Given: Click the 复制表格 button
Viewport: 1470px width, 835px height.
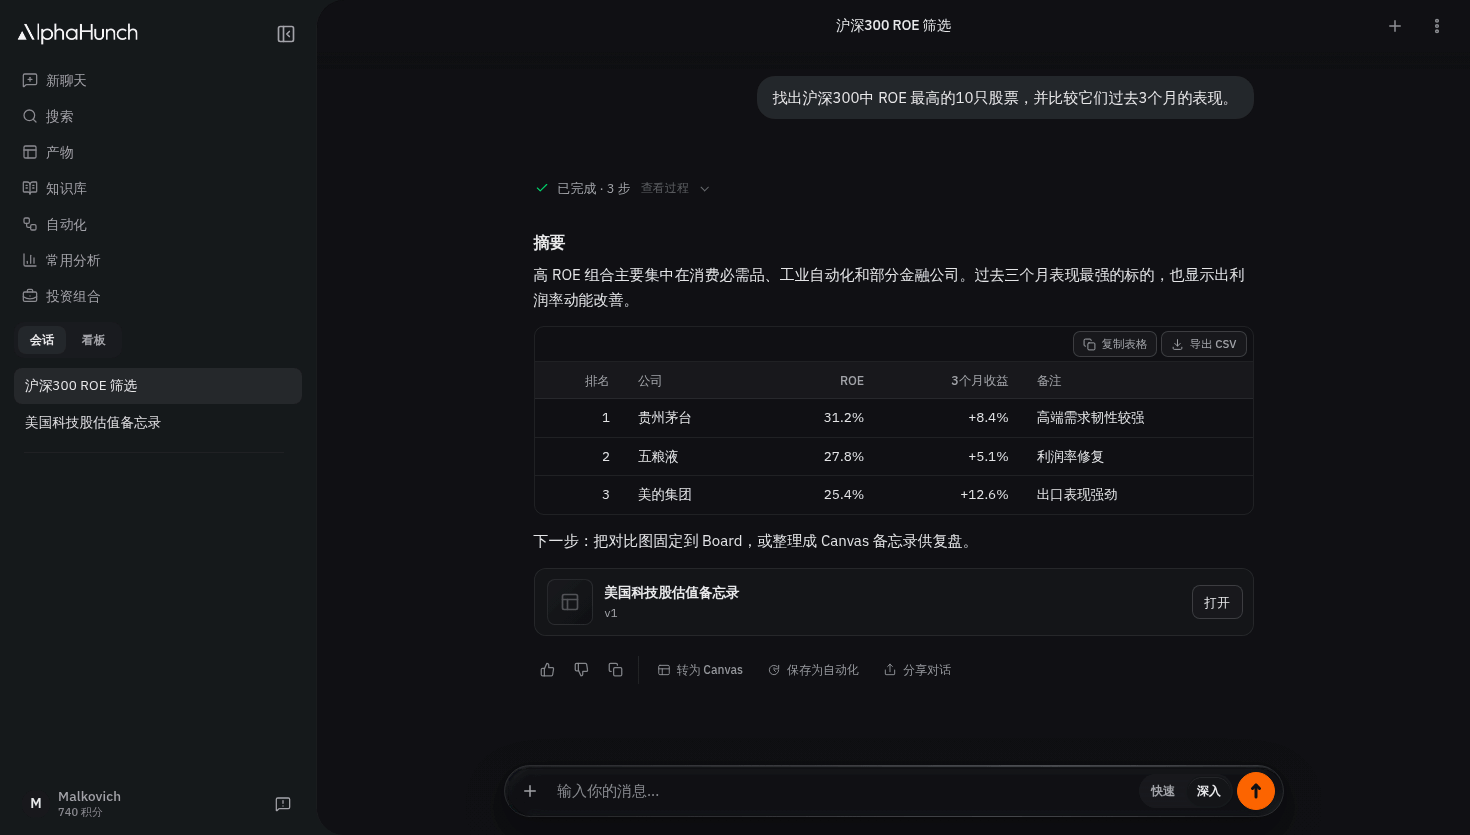Looking at the screenshot, I should (x=1115, y=344).
